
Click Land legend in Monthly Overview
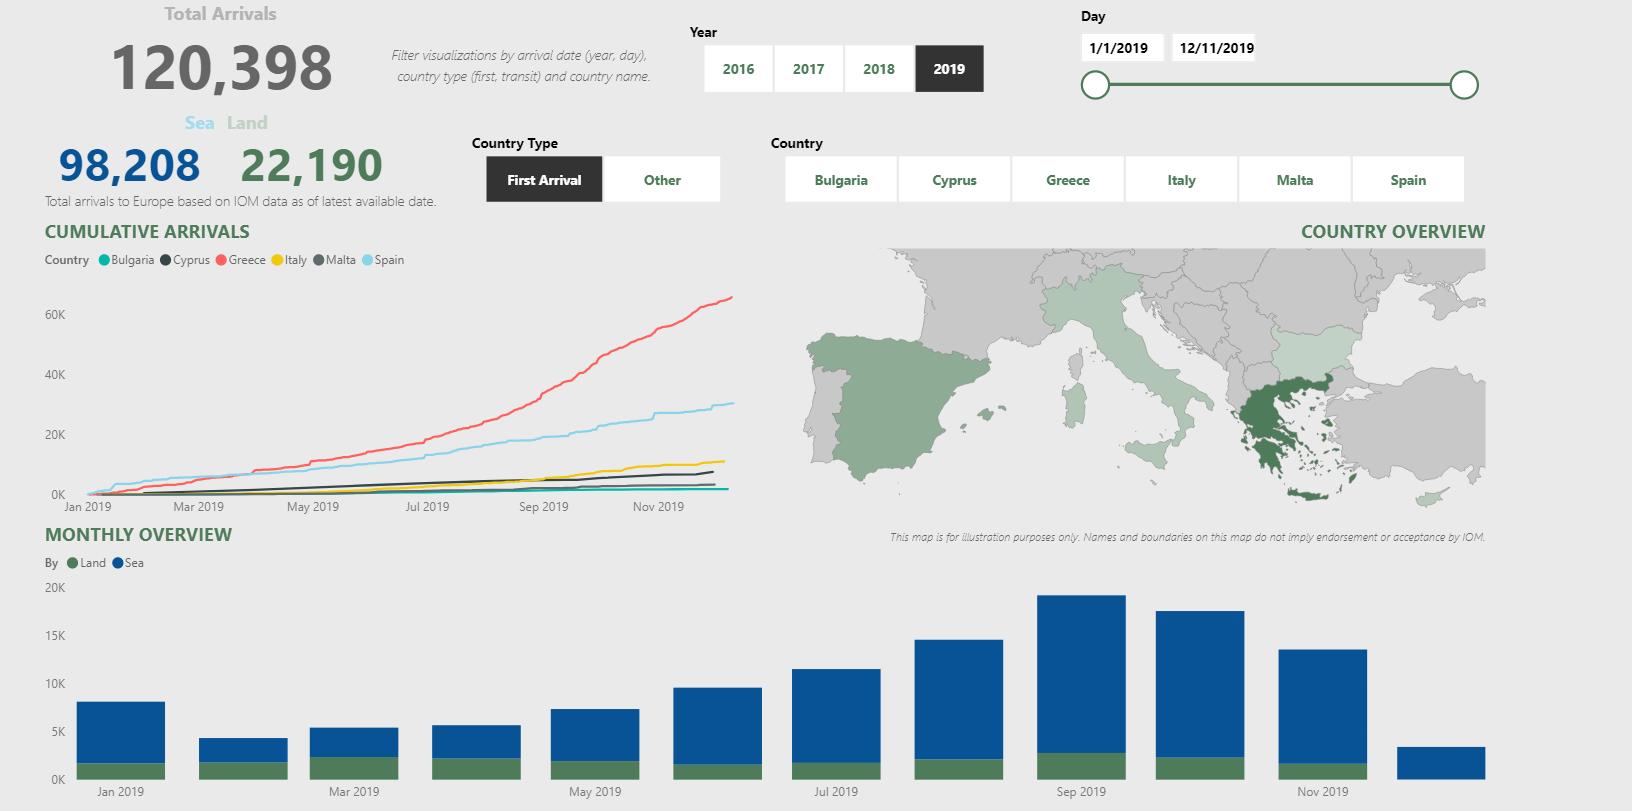86,563
